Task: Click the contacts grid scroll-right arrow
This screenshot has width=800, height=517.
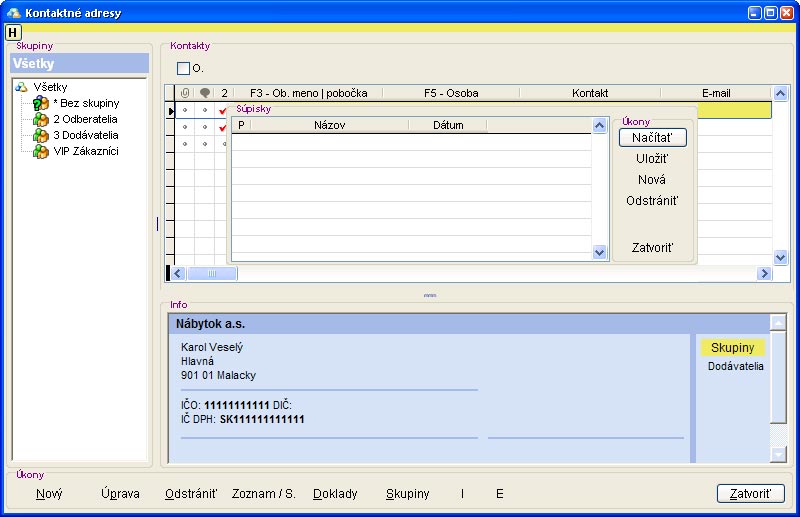Action: point(764,273)
